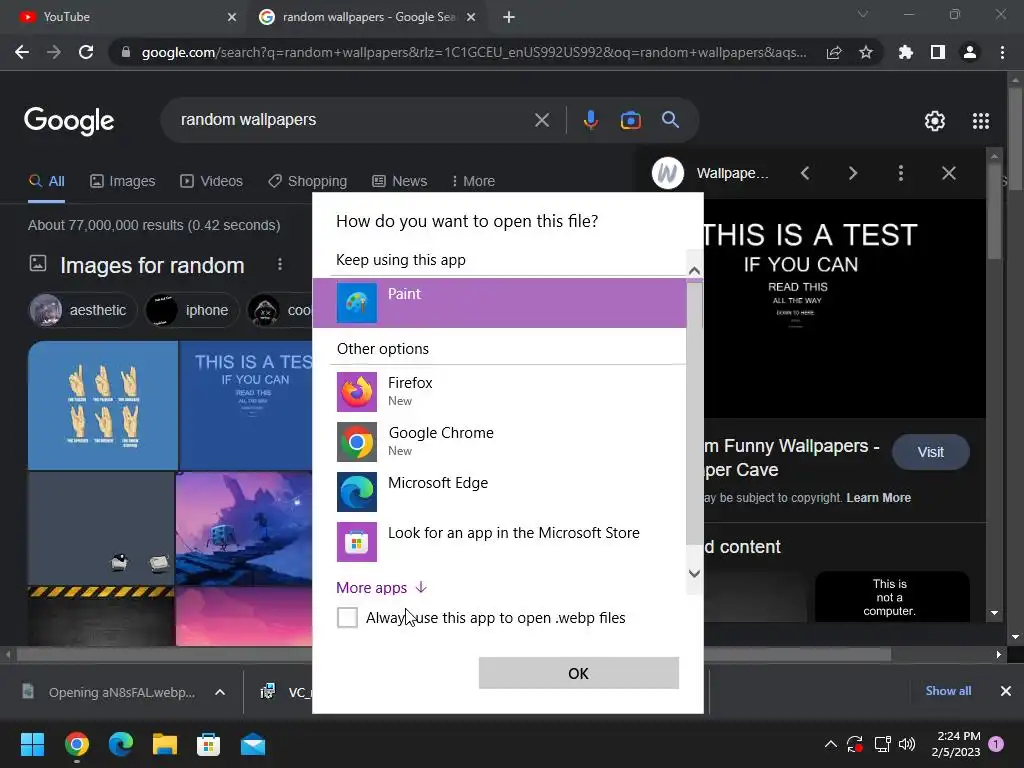
Task: Open a new browser tab
Action: 509,17
